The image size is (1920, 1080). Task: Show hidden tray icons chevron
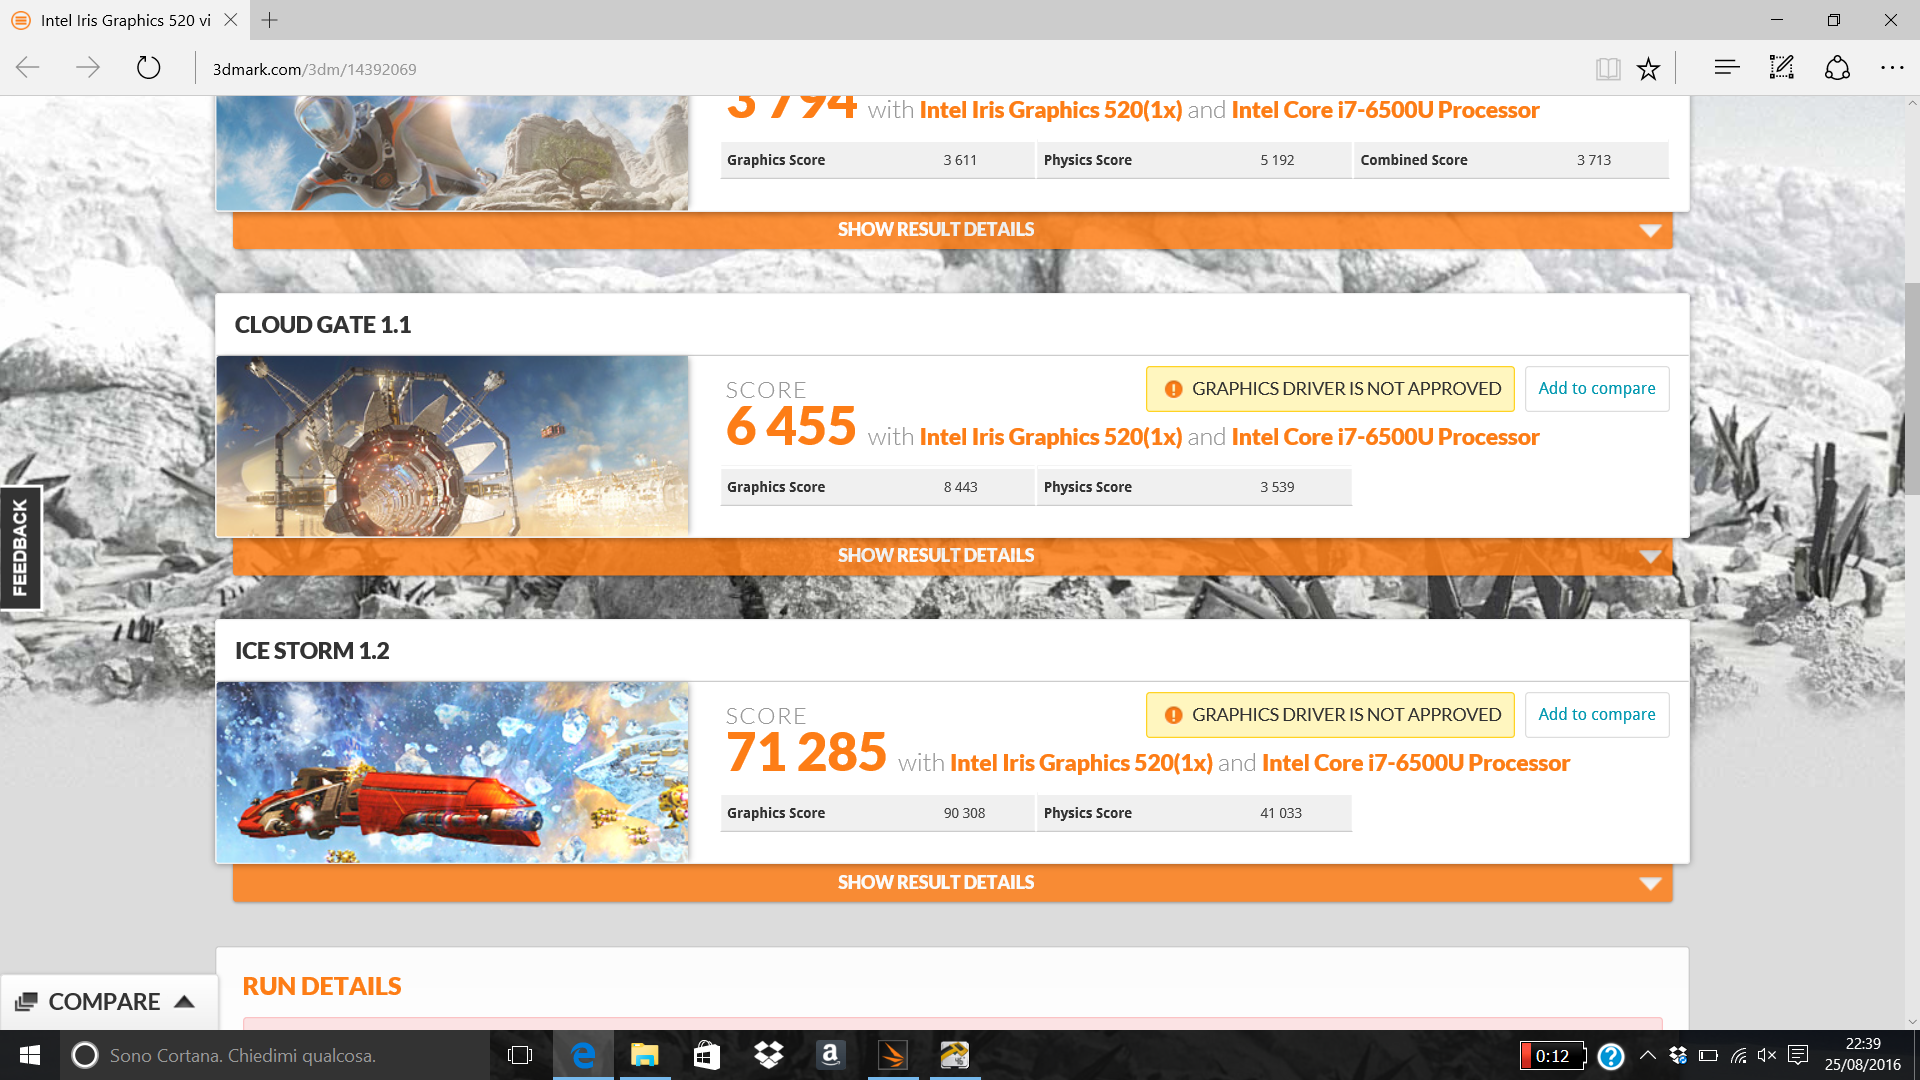[x=1648, y=1055]
